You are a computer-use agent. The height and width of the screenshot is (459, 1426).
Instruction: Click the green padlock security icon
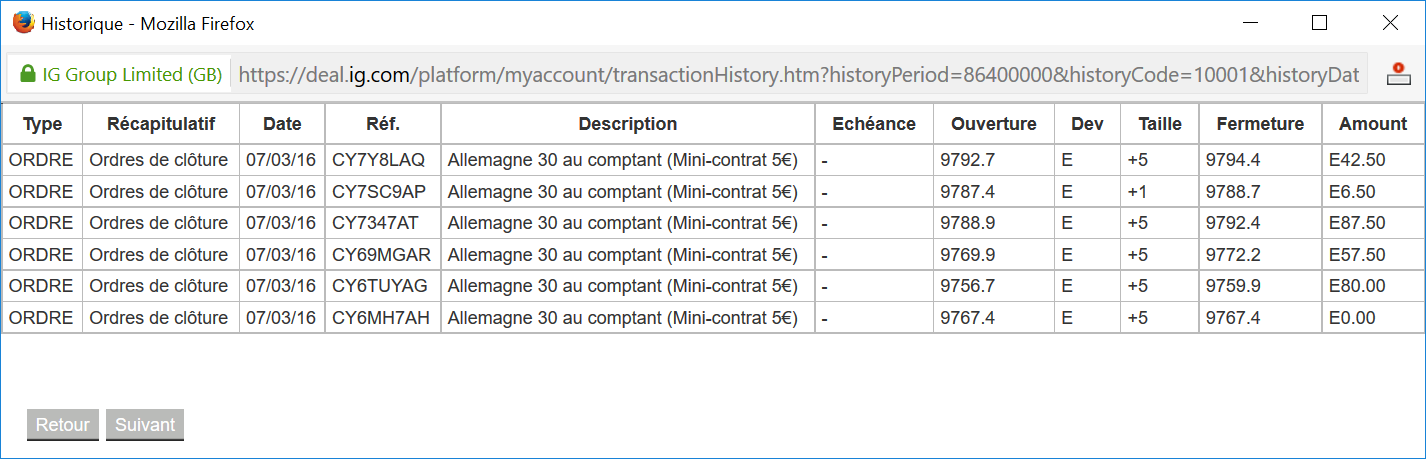tap(27, 74)
